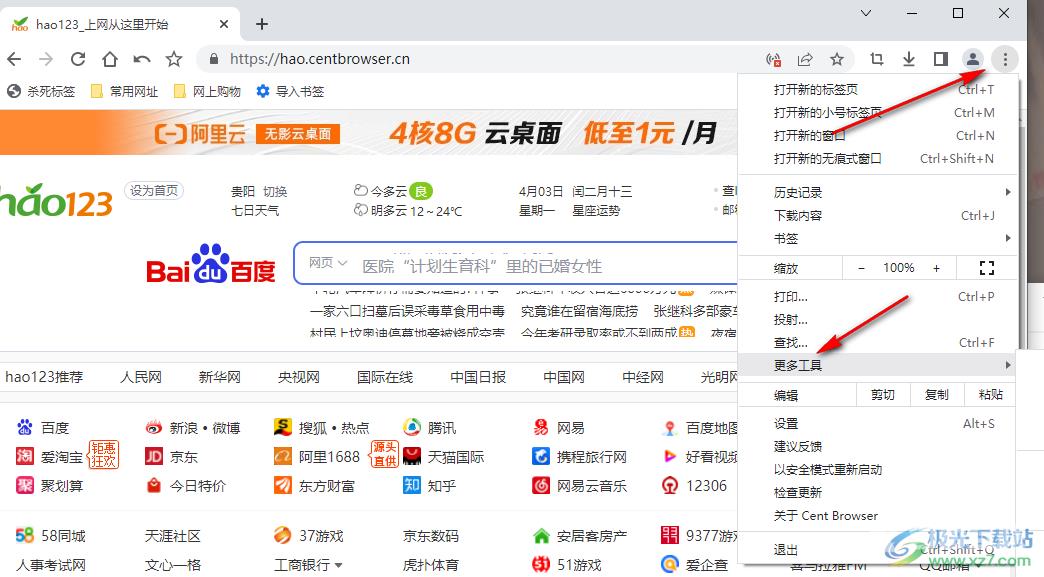Screen dimensions: 1044x577
Task: Enter fullscreen mode from zoom row
Action: (x=987, y=268)
